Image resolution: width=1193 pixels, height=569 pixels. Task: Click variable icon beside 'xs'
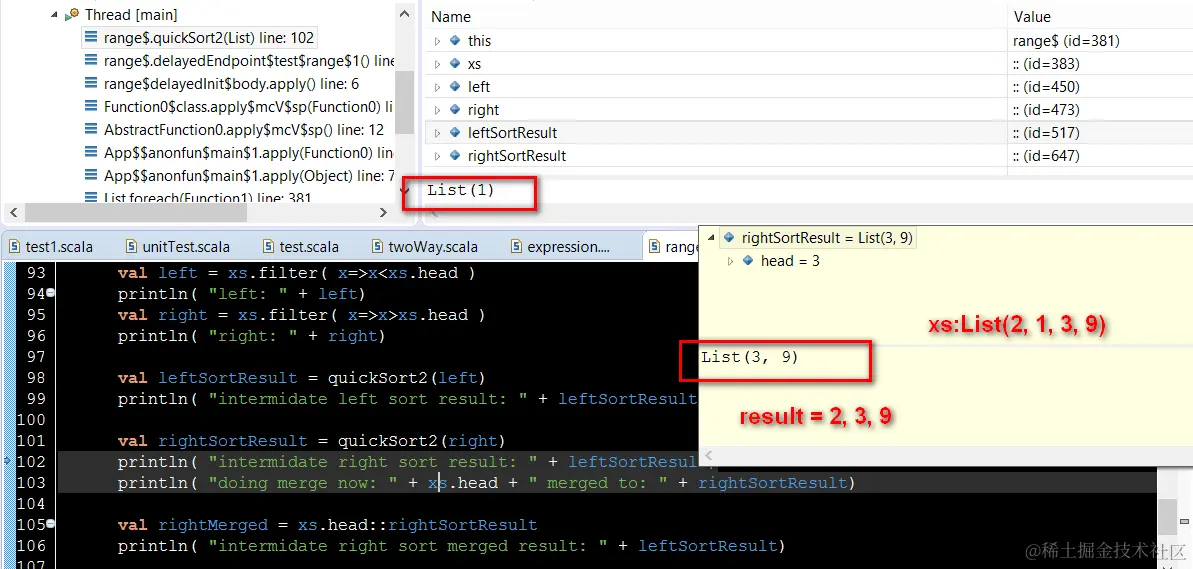455,64
